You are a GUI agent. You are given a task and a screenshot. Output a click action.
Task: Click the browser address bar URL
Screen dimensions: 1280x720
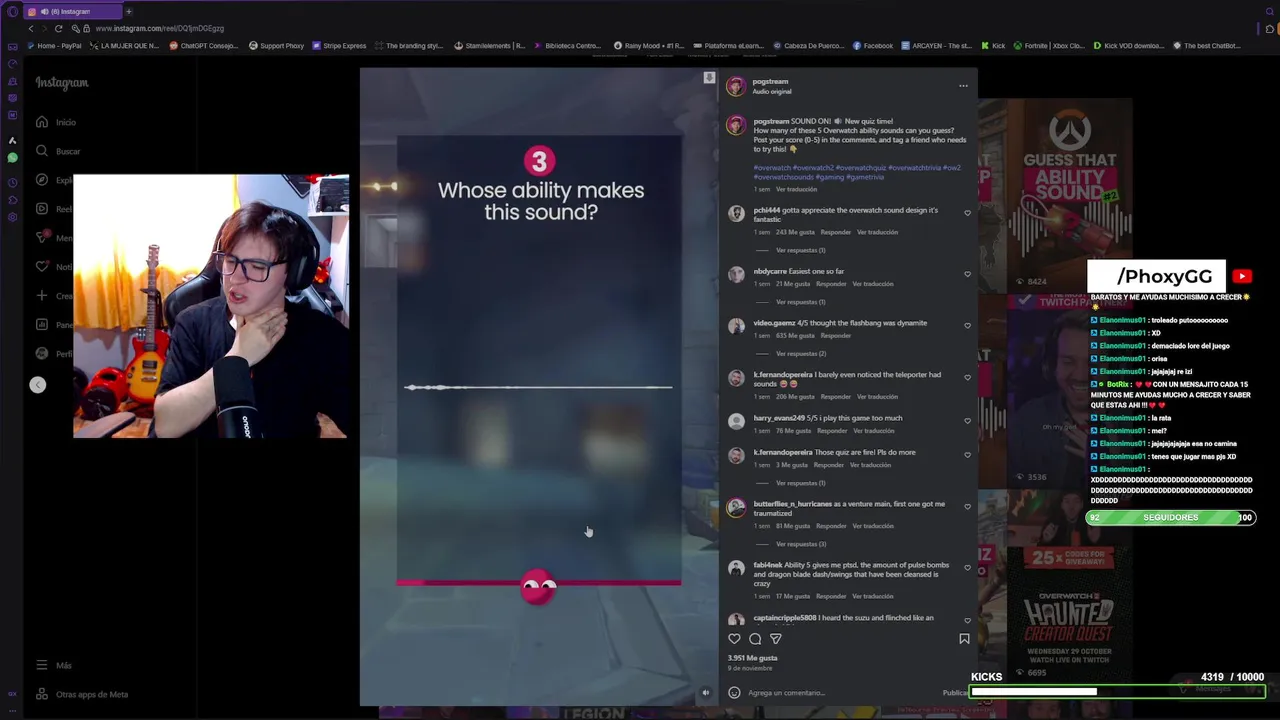[x=160, y=28]
